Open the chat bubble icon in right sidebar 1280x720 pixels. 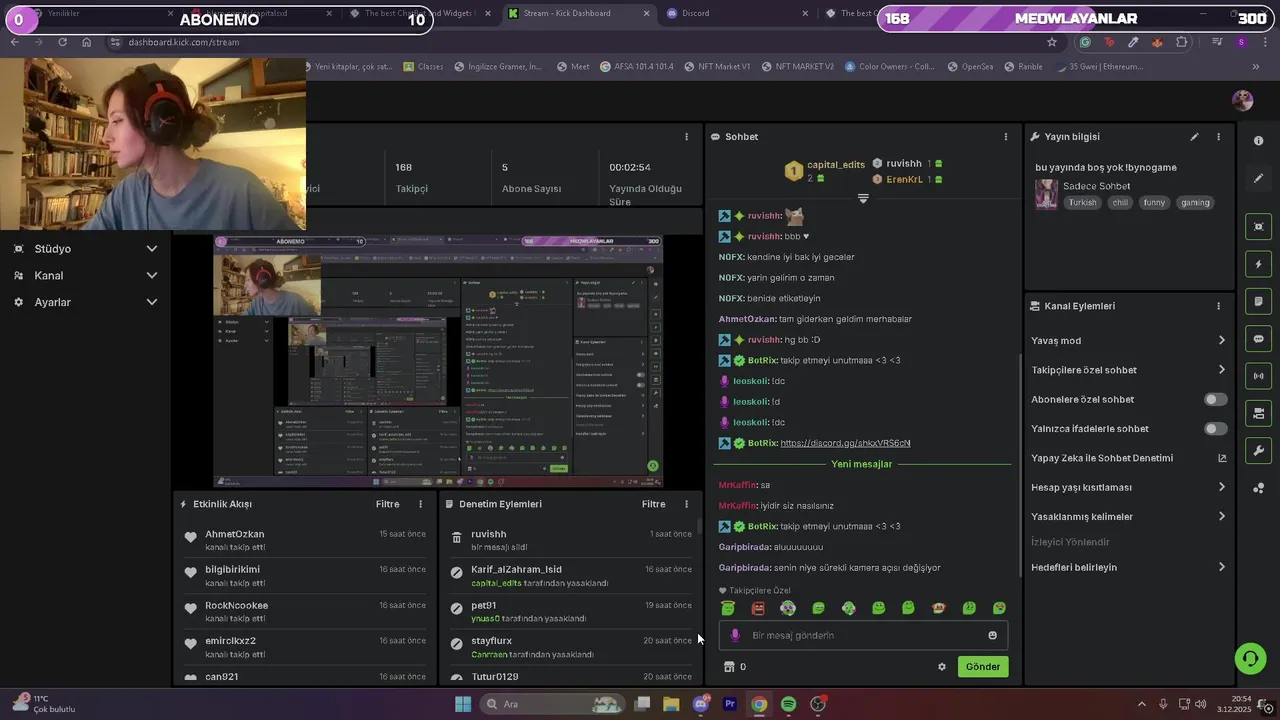coord(1258,339)
